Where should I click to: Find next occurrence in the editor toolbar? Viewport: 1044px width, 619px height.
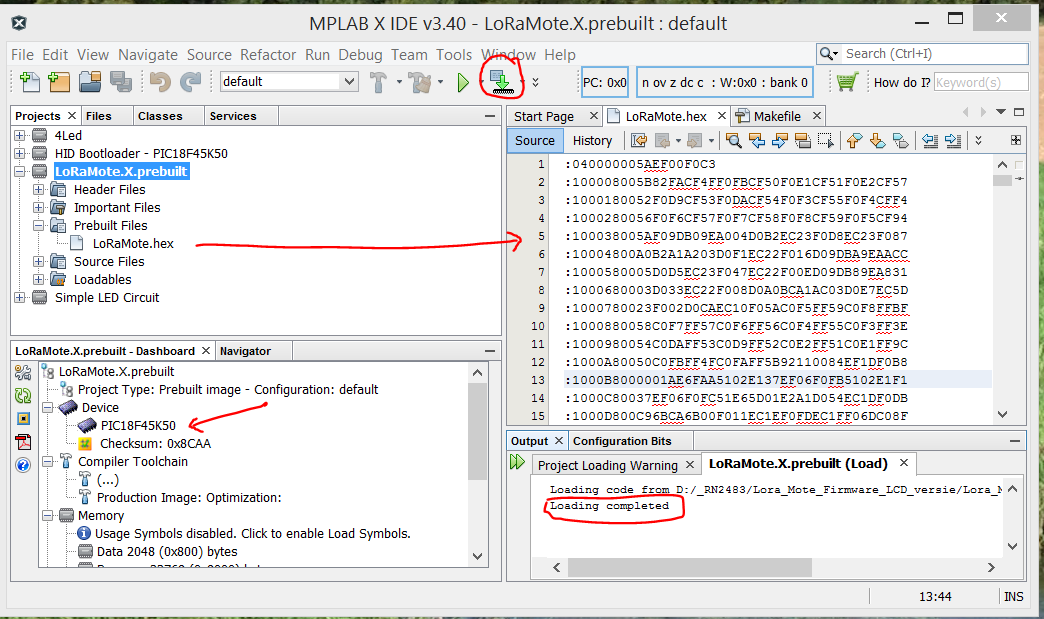pos(780,140)
